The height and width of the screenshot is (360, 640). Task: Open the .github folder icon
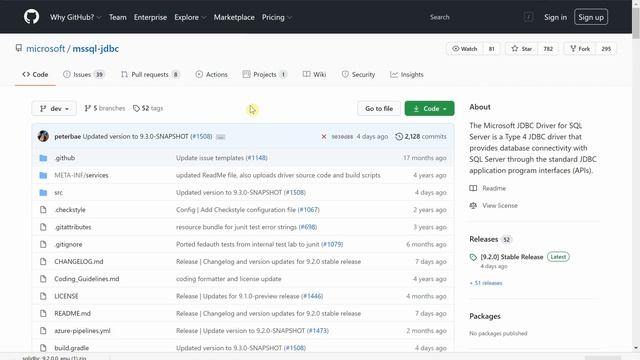click(43, 158)
